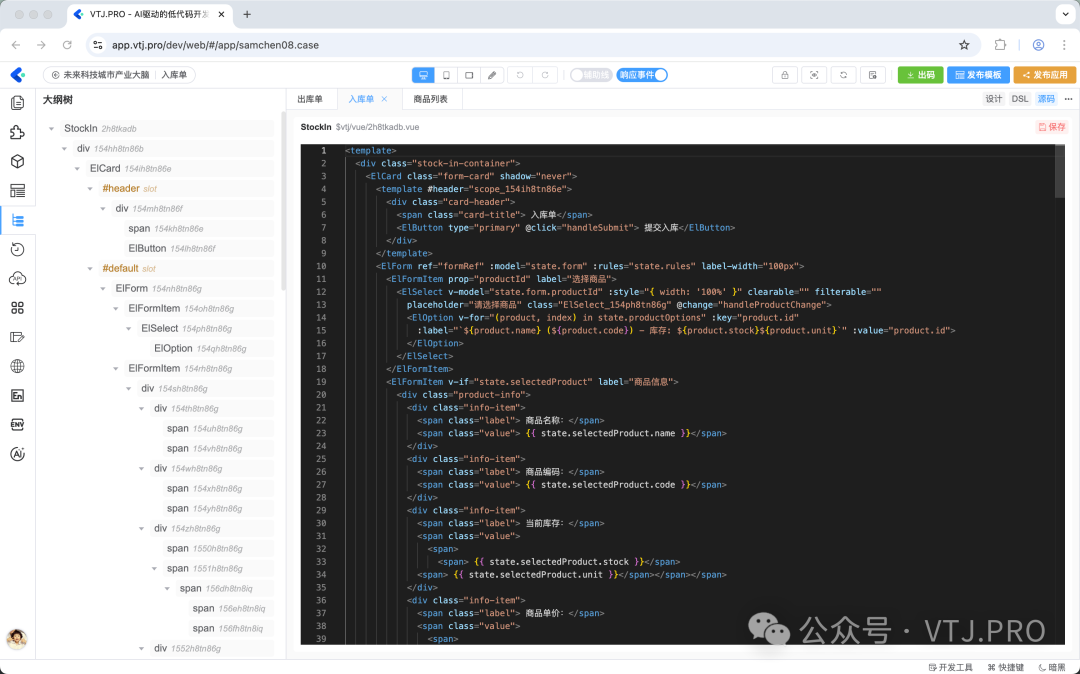This screenshot has height=674, width=1080.
Task: Click the document settings icon in toolbar
Action: click(873, 75)
